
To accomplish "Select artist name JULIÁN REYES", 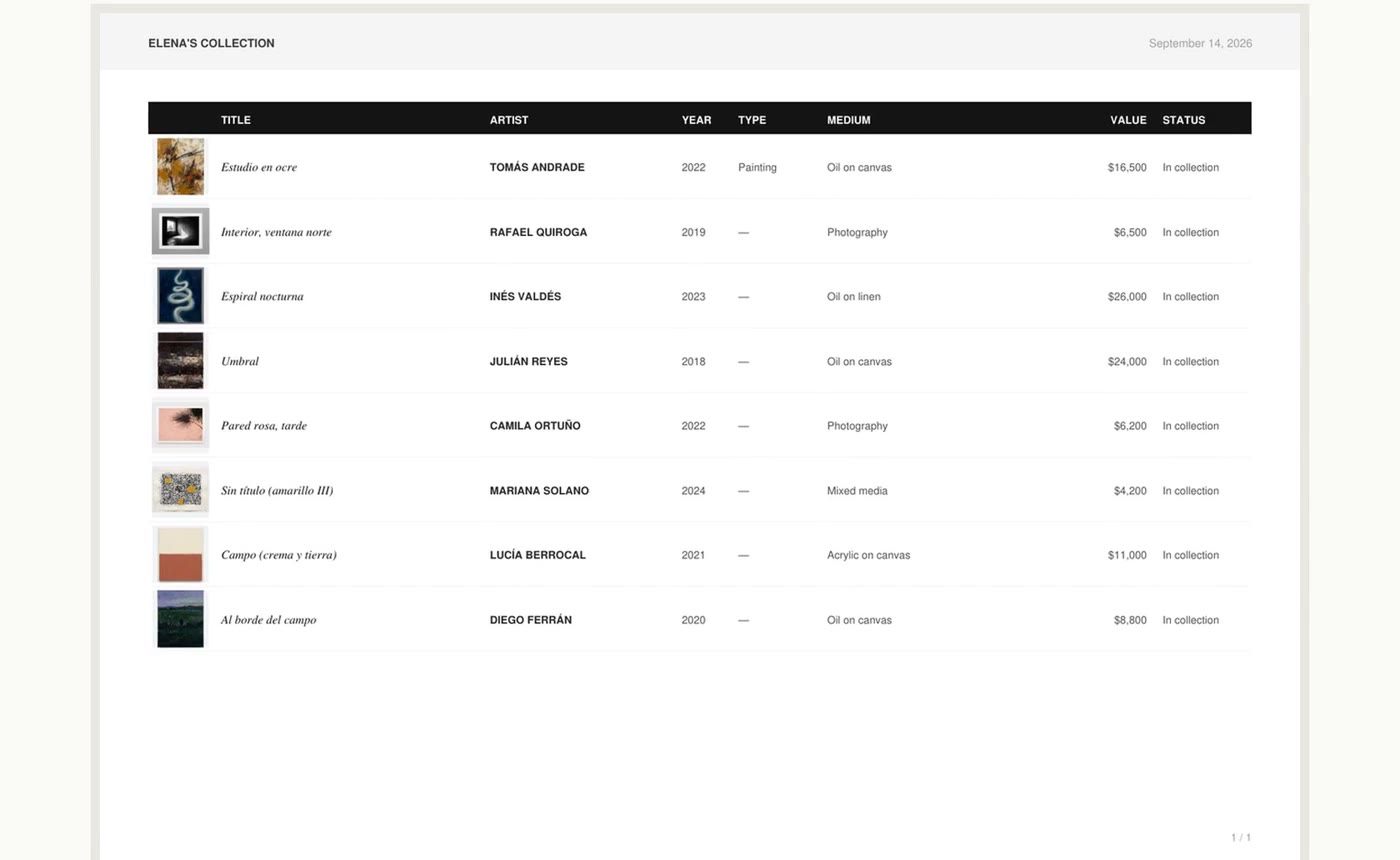I will tap(528, 361).
